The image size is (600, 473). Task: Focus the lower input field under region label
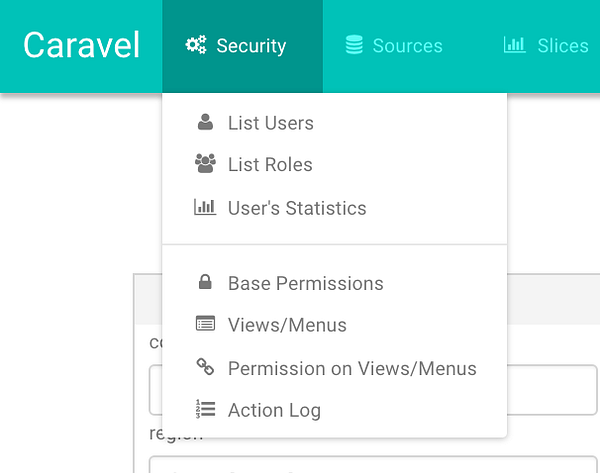[373, 464]
